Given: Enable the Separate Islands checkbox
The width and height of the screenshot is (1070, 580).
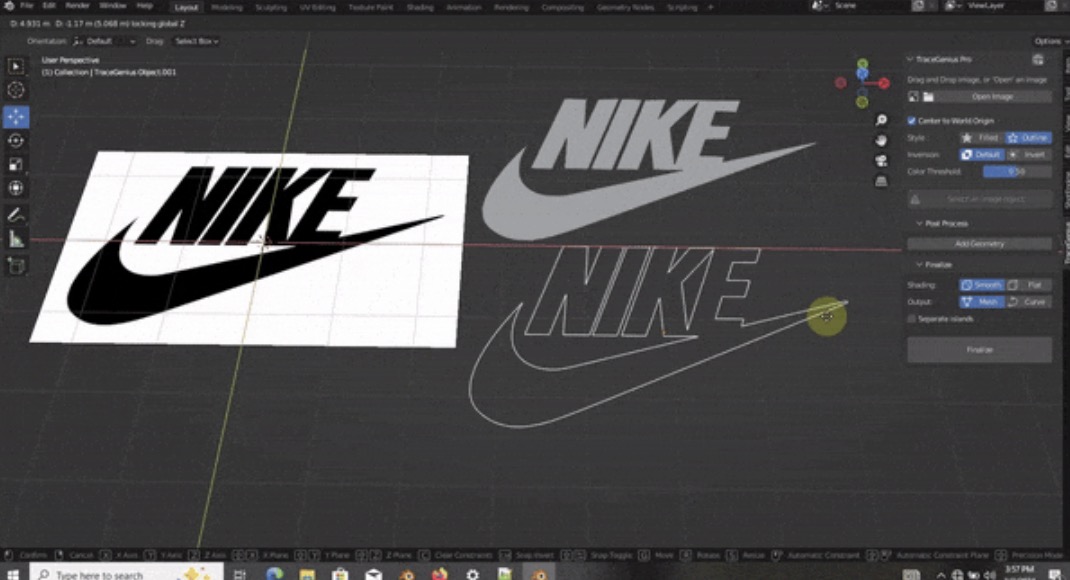Looking at the screenshot, I should coord(912,319).
